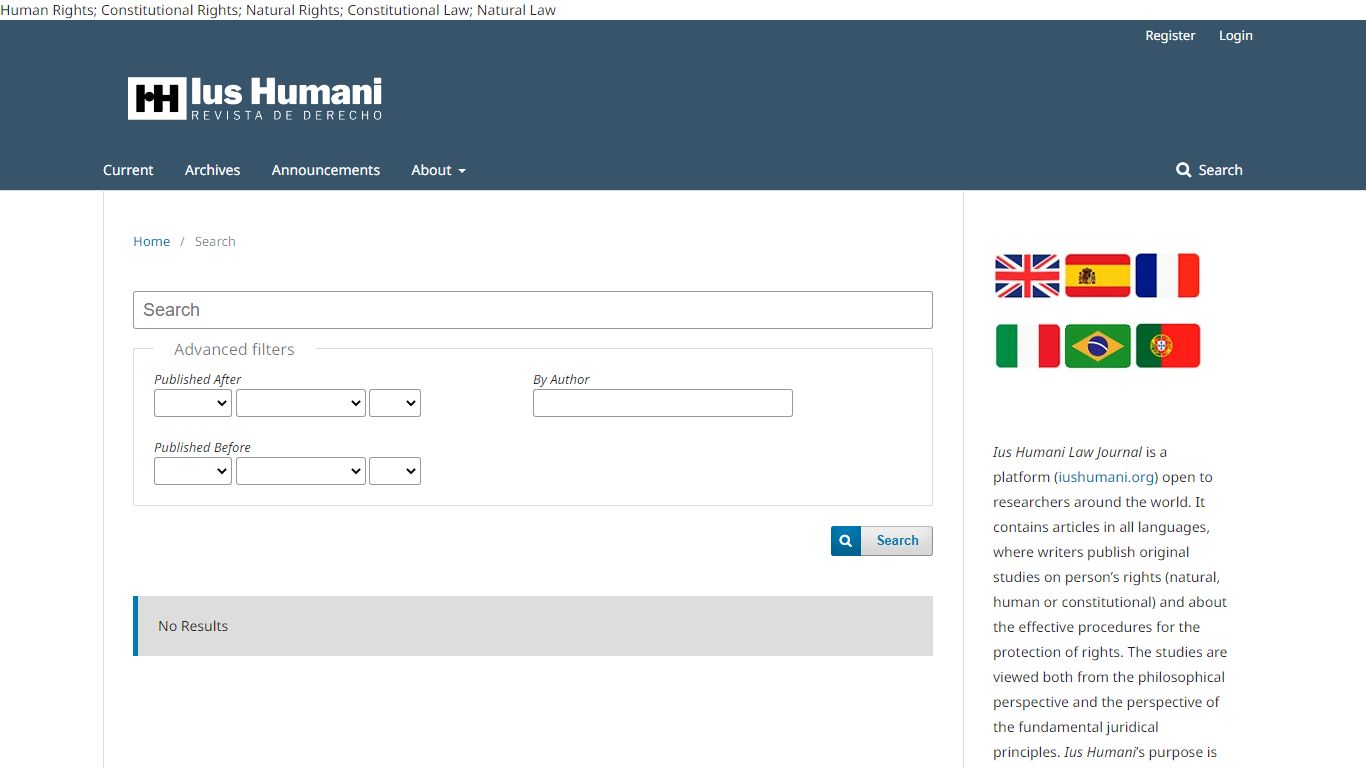Open the Announcements page
The width and height of the screenshot is (1366, 768).
[326, 170]
